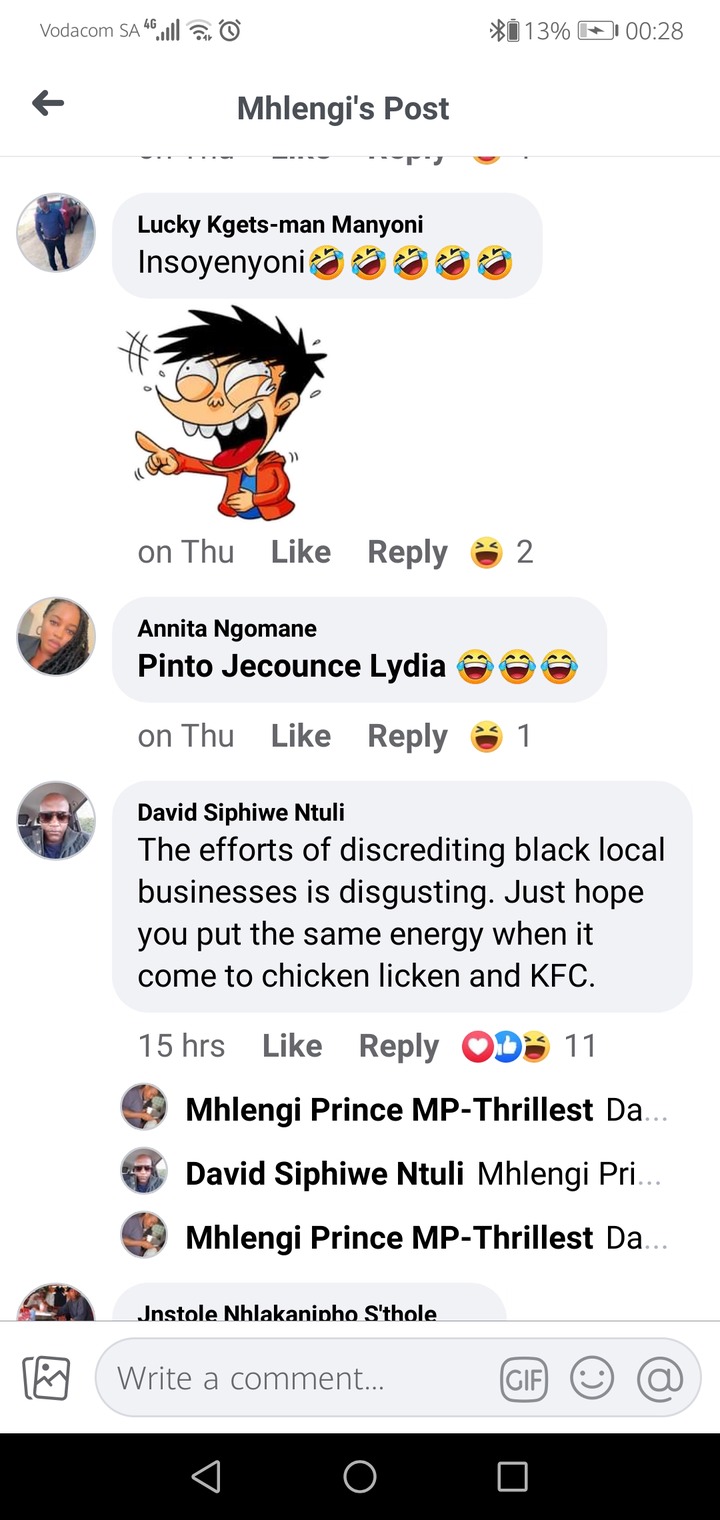Tap Android back triangle button
The image size is (720, 1520).
pyautogui.click(x=206, y=1476)
